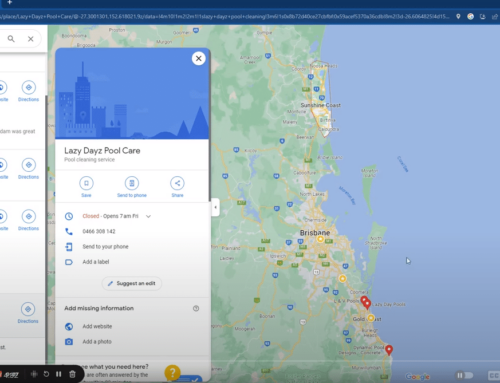
Task: Click Directions icon above 'dam was great' review
Action: 29,87
